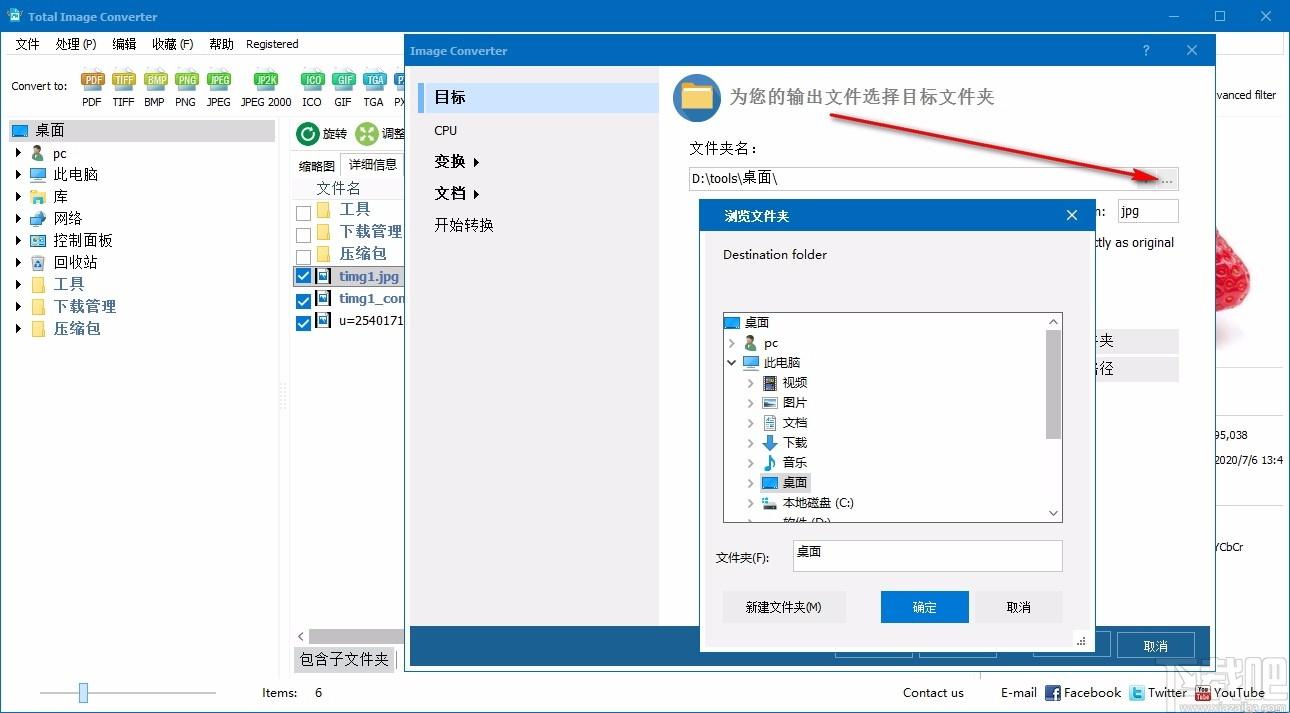
Task: Pick the BMP format icon
Action: pyautogui.click(x=155, y=81)
